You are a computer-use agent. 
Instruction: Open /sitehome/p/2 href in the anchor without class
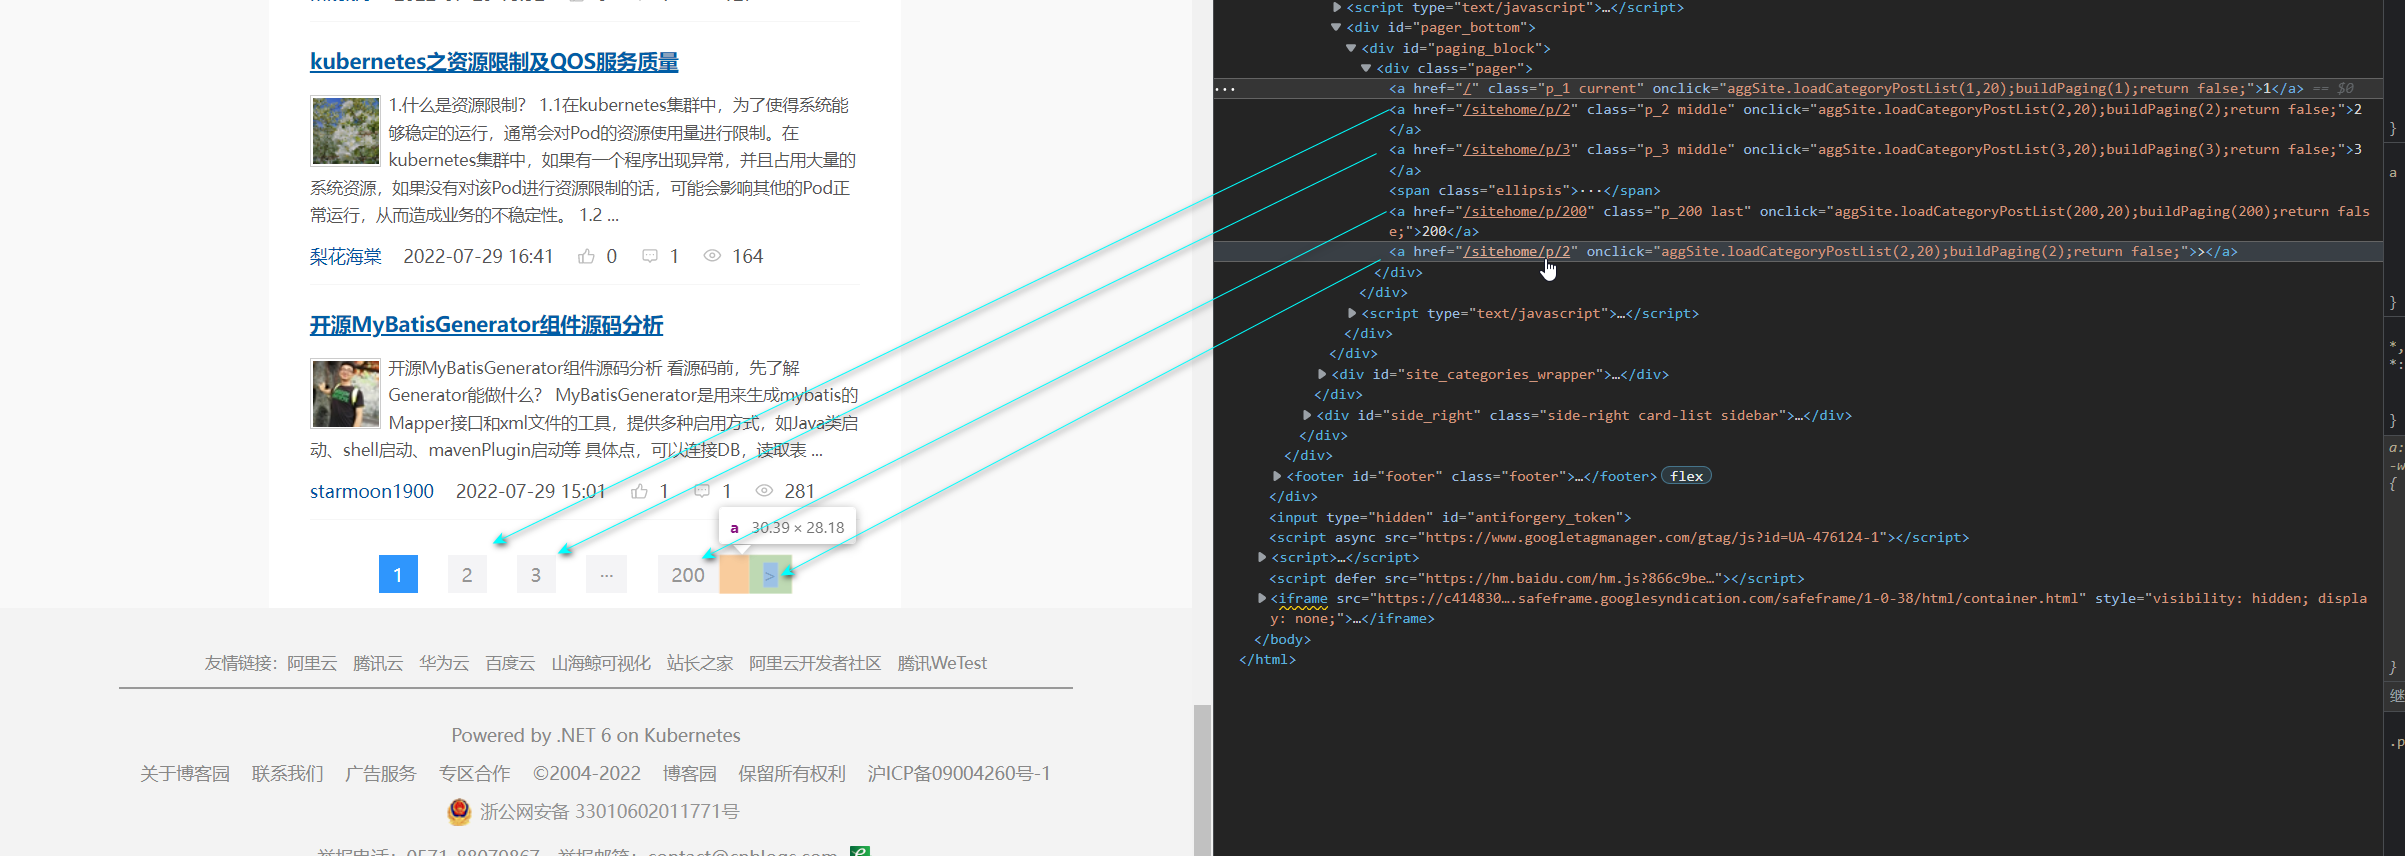1516,252
